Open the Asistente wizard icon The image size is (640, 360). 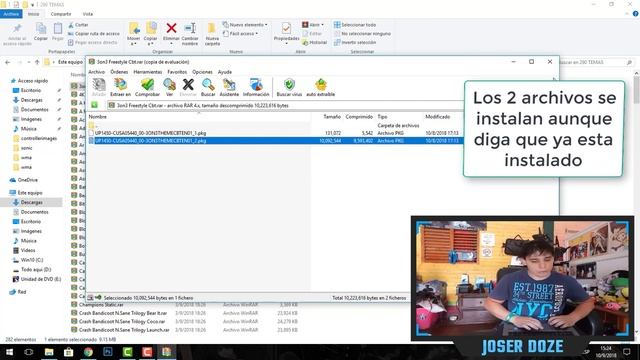tap(229, 87)
